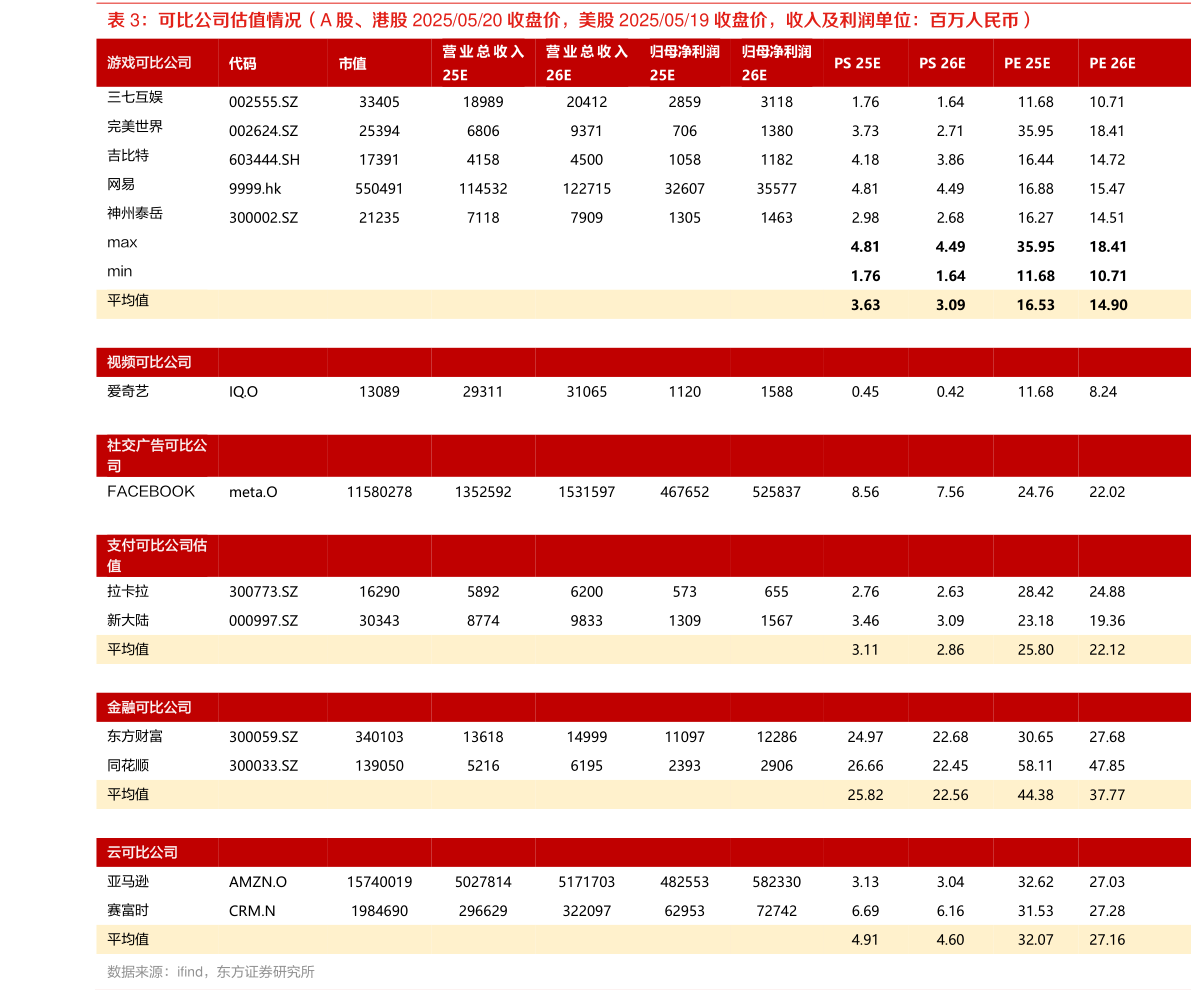Viewport: 1191px width, 990px height.
Task: Select the 赛富时 company name
Action: pyautogui.click(x=128, y=910)
